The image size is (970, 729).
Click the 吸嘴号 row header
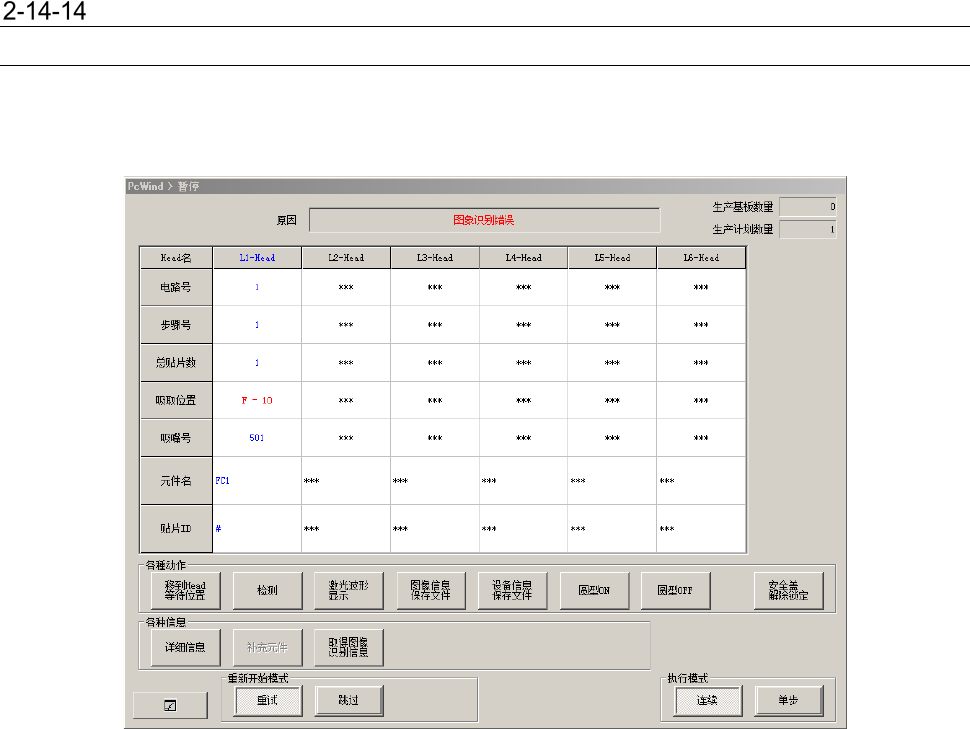176,438
